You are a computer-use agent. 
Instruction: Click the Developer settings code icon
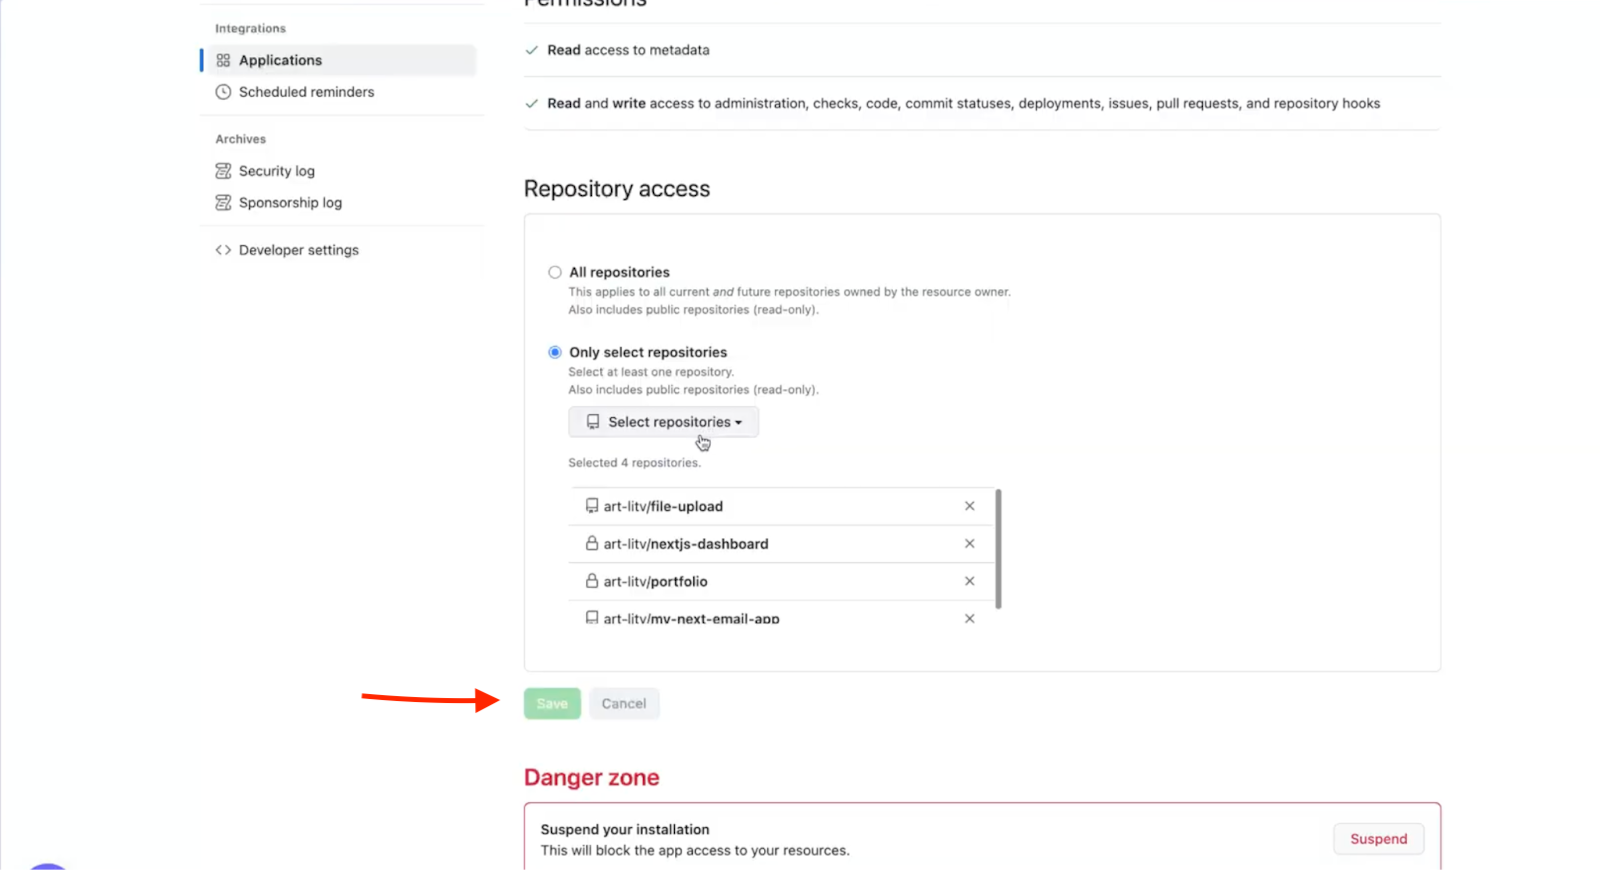click(x=223, y=250)
